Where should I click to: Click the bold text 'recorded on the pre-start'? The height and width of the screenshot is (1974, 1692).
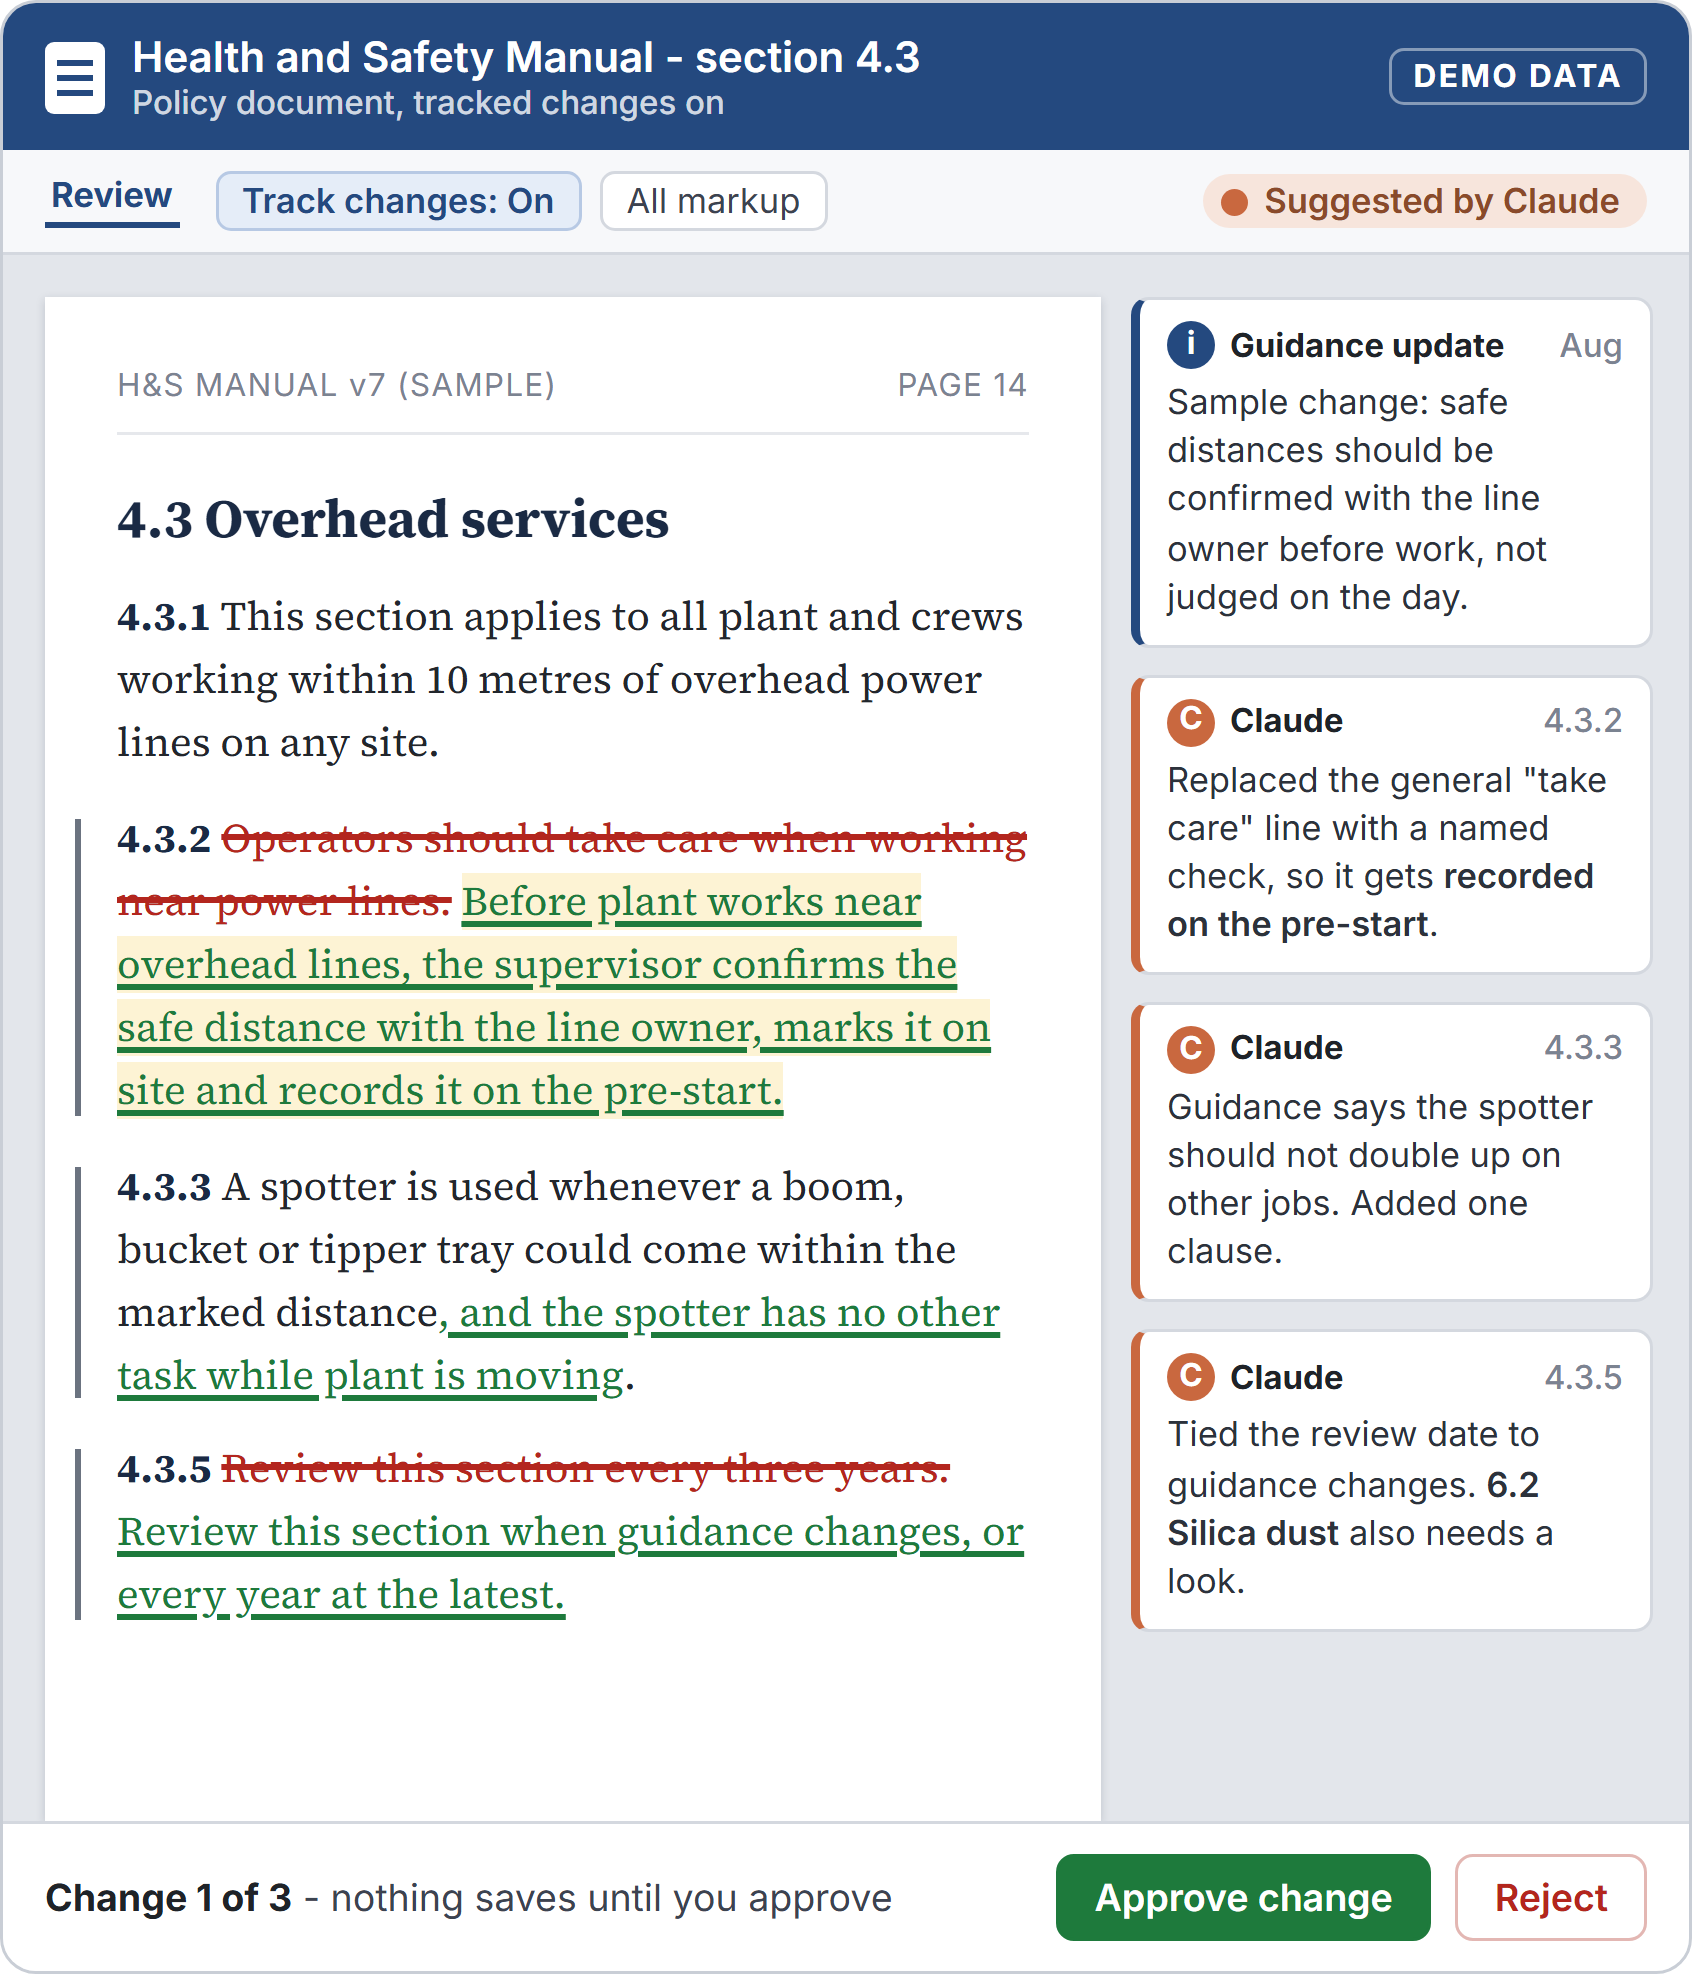pos(1380,900)
